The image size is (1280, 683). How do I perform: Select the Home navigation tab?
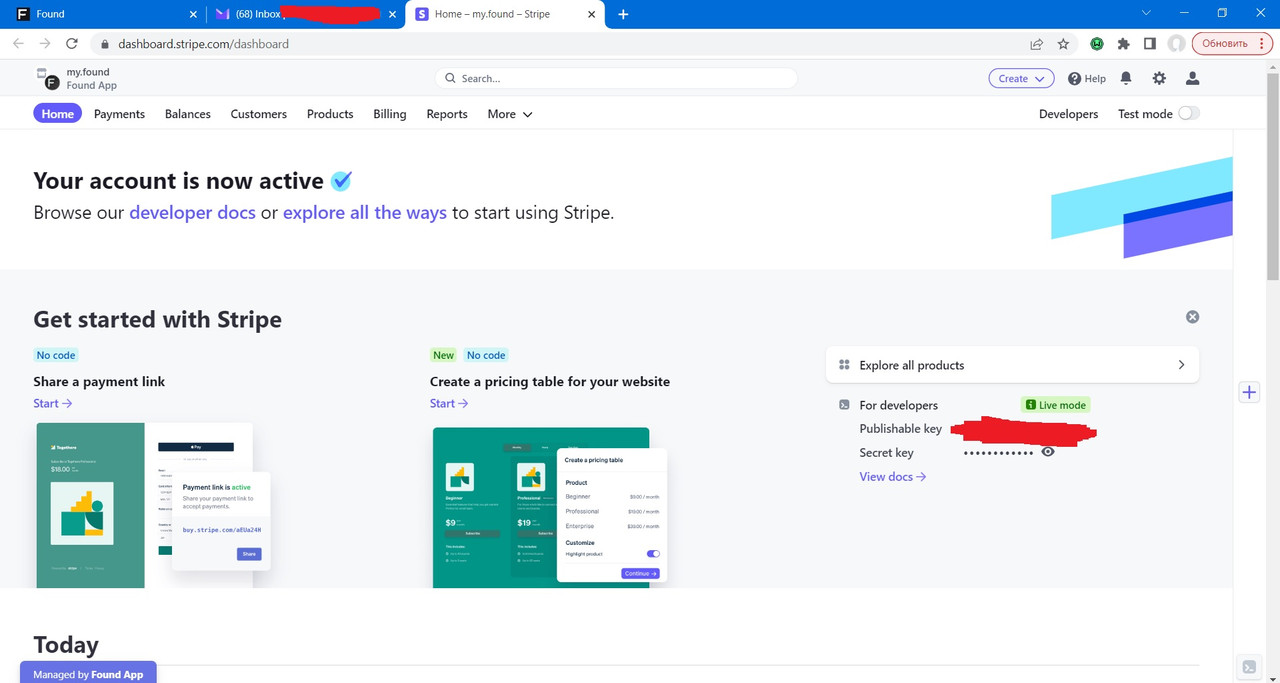[x=57, y=114]
